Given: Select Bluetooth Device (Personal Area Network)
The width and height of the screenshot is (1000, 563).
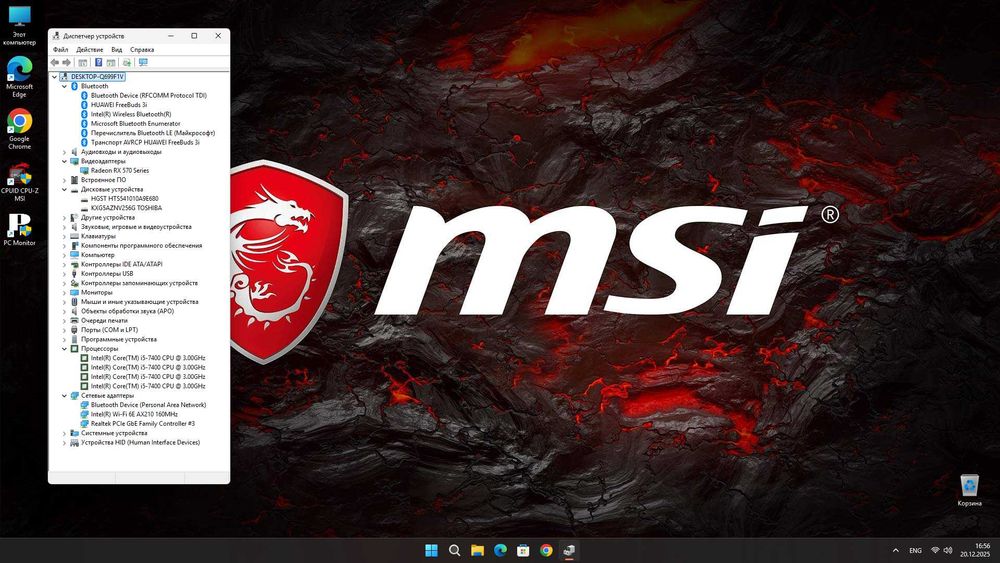Looking at the screenshot, I should tap(148, 405).
